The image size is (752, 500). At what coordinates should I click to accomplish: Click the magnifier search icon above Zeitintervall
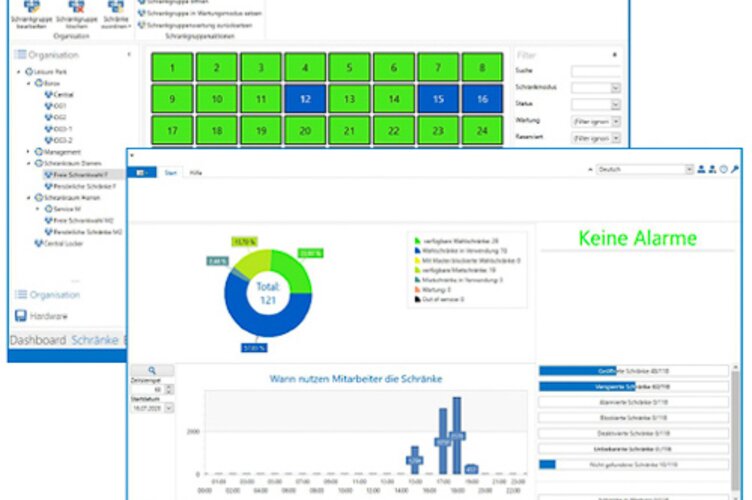point(153,370)
